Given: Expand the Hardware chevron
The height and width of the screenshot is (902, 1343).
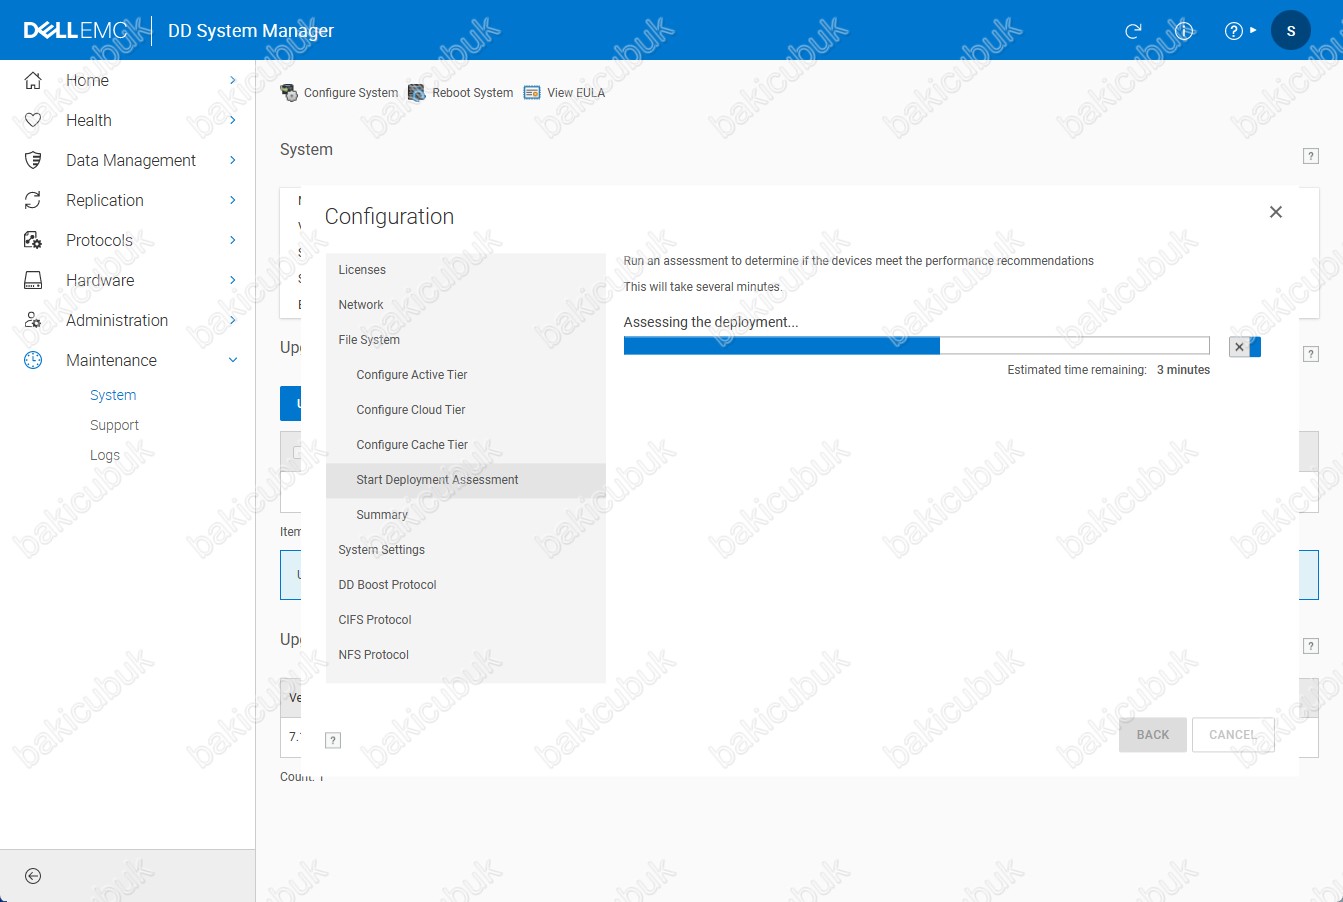Looking at the screenshot, I should click(x=232, y=280).
